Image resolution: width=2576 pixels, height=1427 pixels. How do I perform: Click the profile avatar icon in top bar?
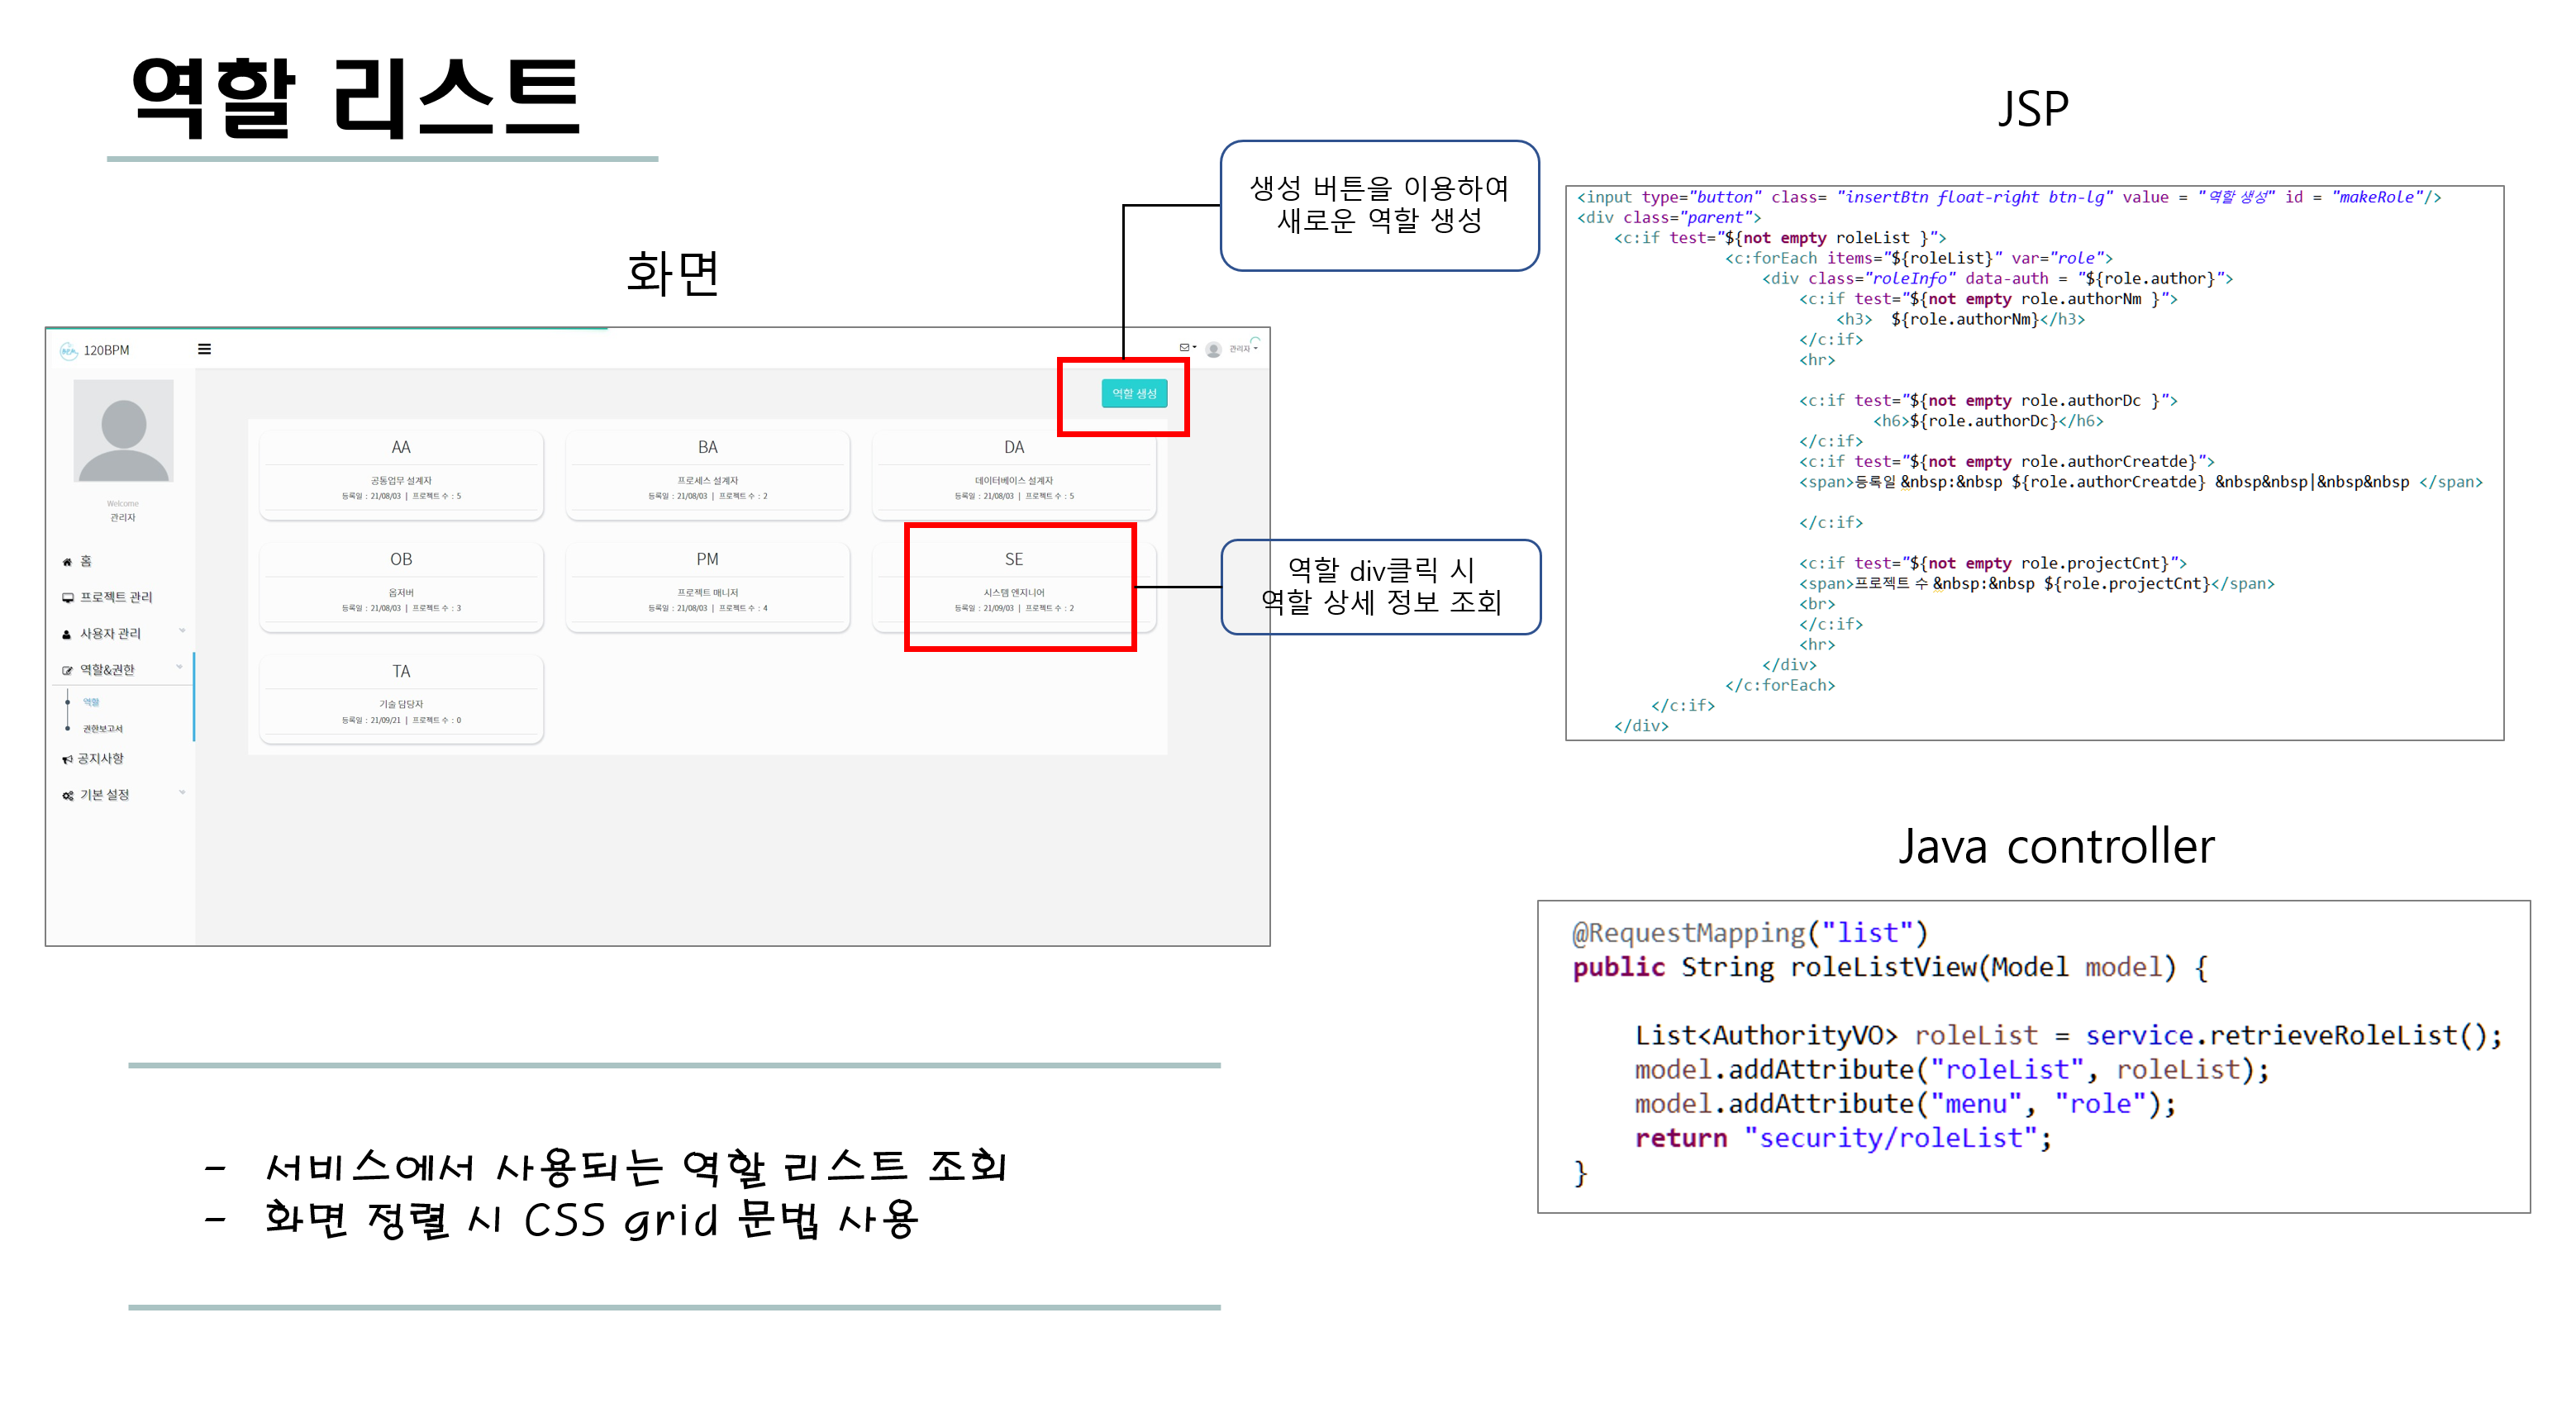pos(1214,350)
